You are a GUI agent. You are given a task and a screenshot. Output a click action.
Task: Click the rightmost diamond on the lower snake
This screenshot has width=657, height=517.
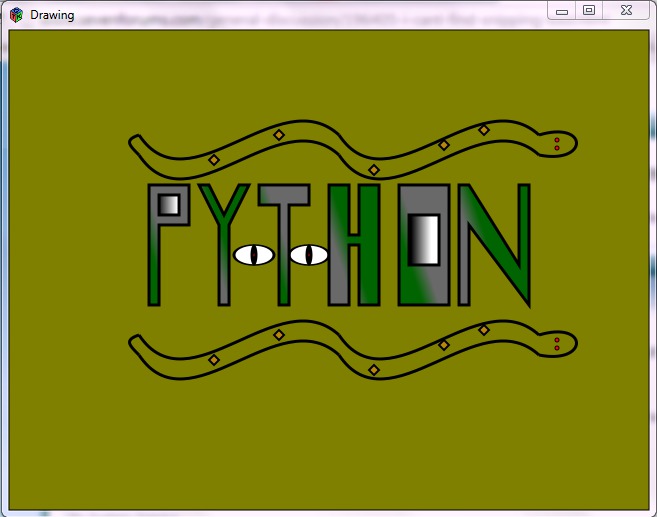point(484,330)
